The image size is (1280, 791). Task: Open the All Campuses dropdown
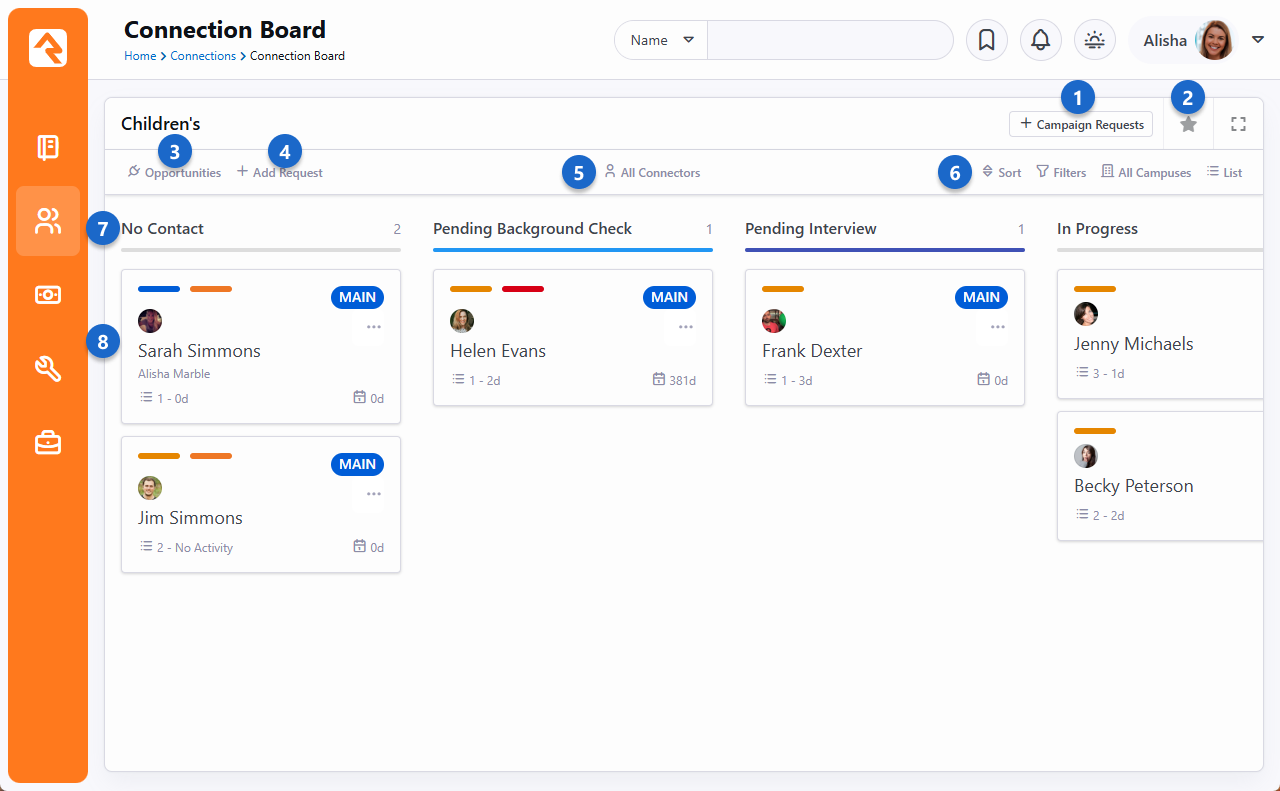1146,172
